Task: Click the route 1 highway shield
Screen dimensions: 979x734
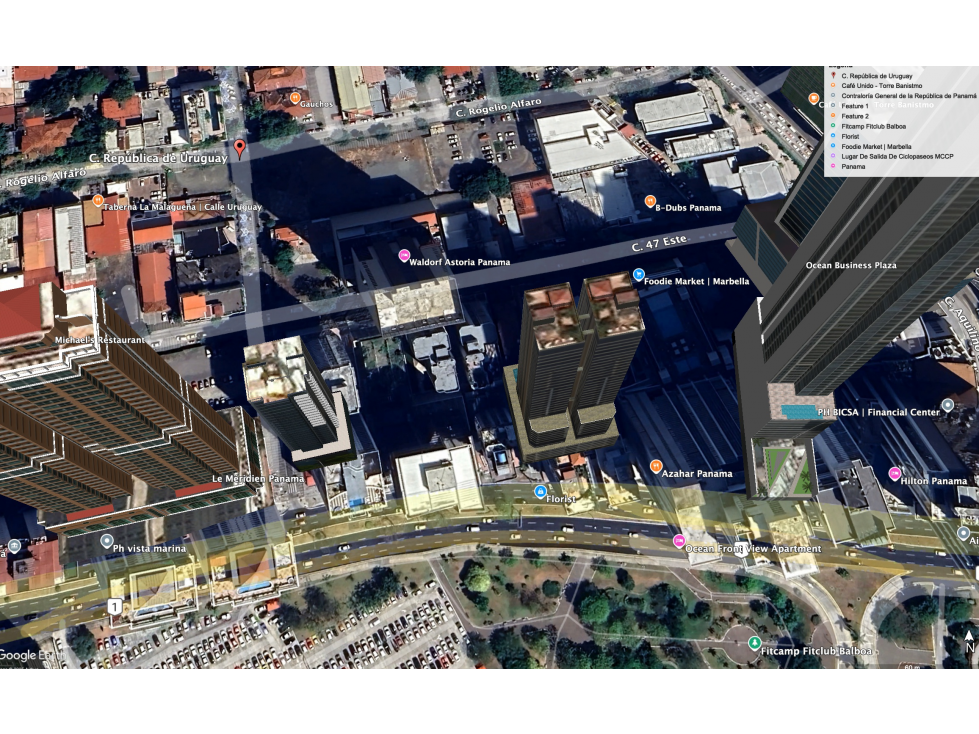Action: click(114, 606)
